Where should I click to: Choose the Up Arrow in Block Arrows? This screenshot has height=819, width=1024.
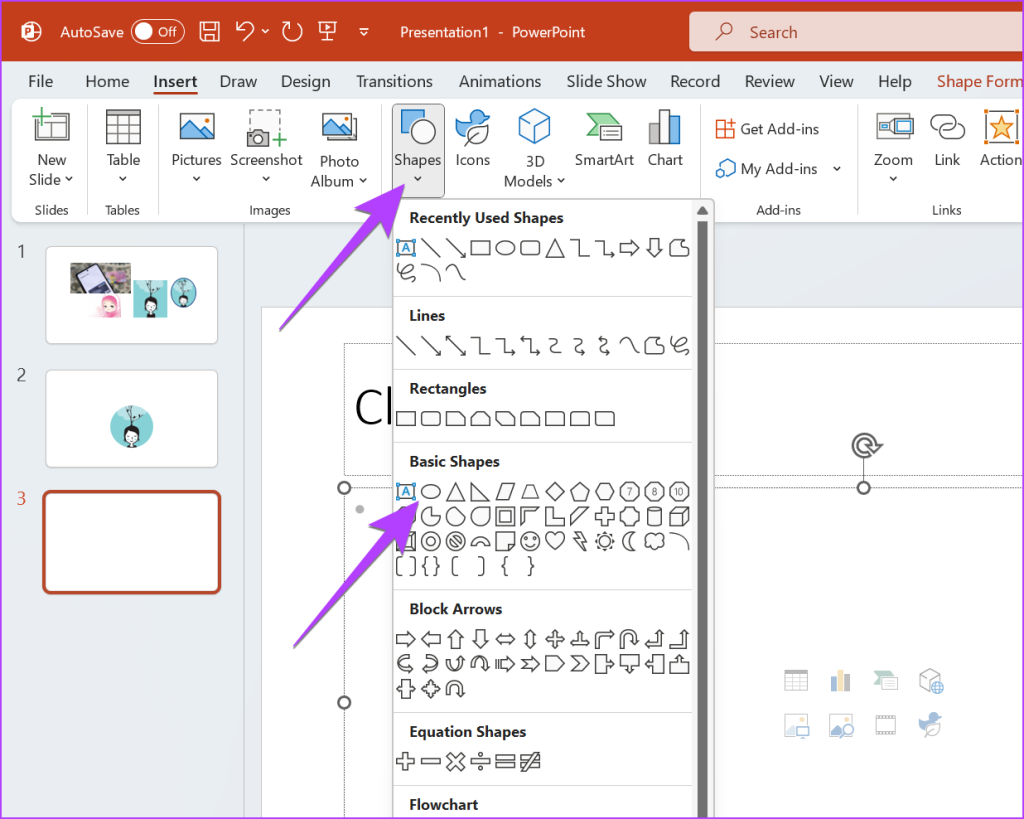pyautogui.click(x=456, y=639)
